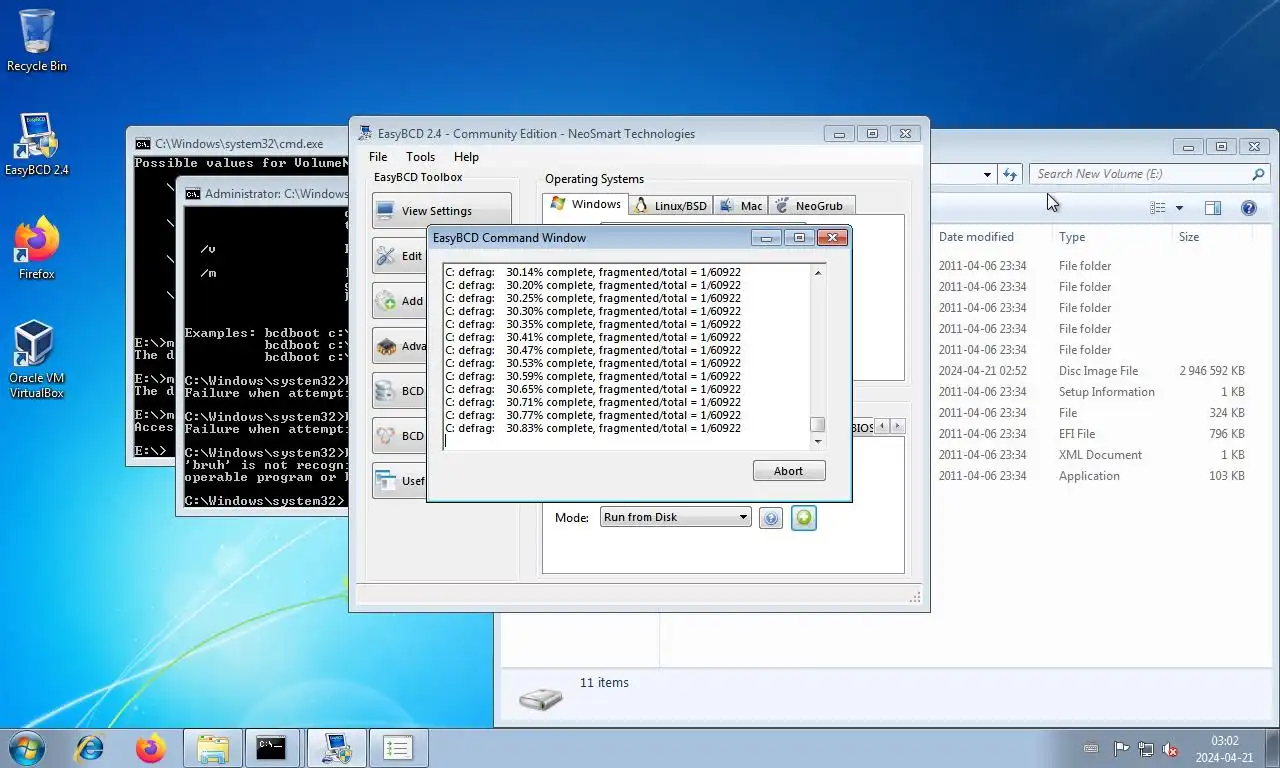Image resolution: width=1280 pixels, height=768 pixels.
Task: Click the green add entry button beside Mode
Action: [804, 518]
